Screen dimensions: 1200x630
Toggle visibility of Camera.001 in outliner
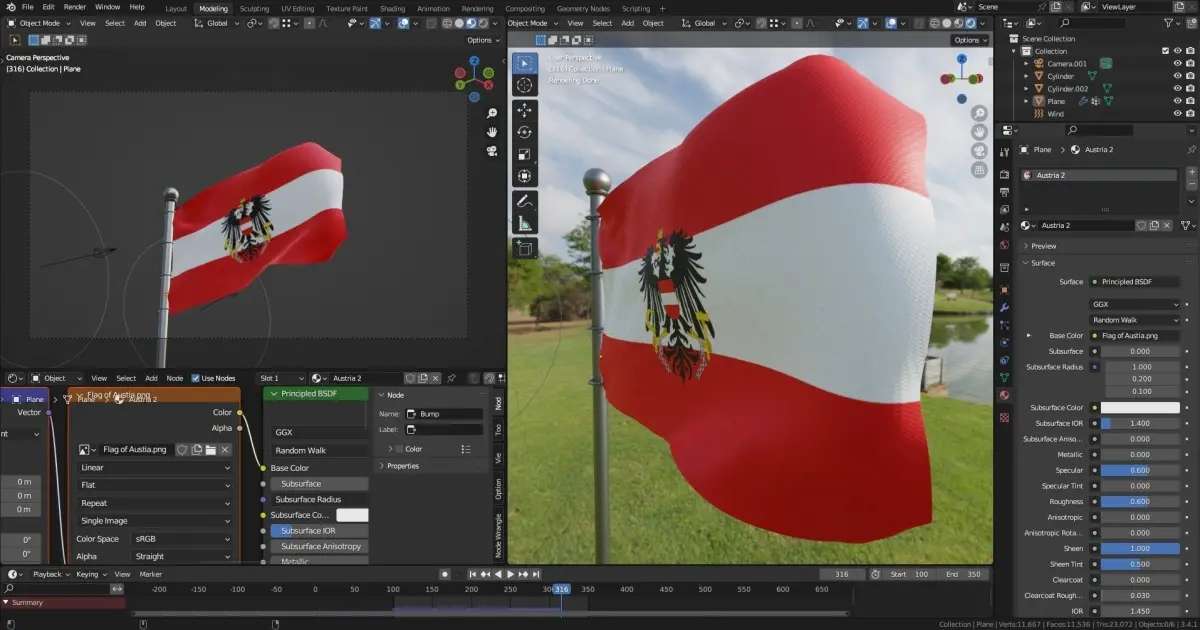click(x=1177, y=63)
